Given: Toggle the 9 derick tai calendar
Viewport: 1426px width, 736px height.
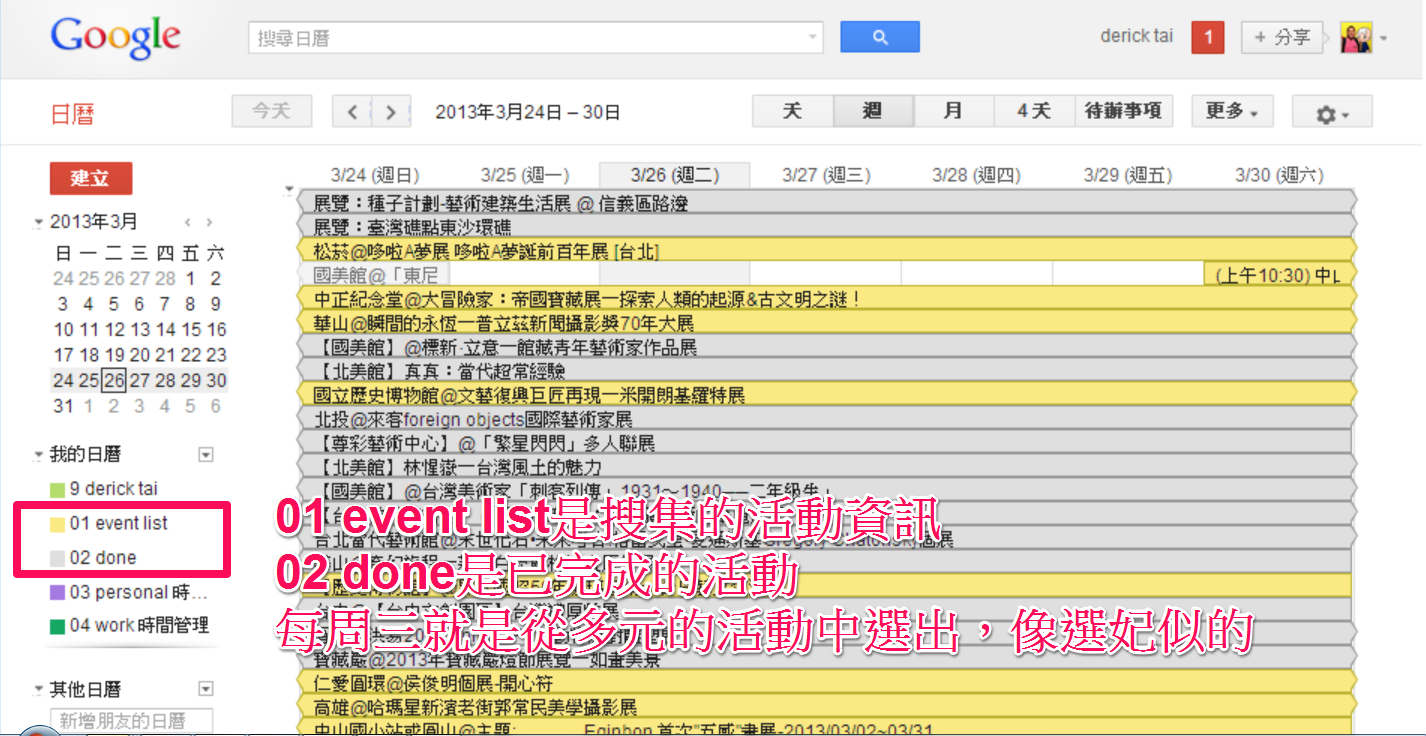Looking at the screenshot, I should coord(105,489).
